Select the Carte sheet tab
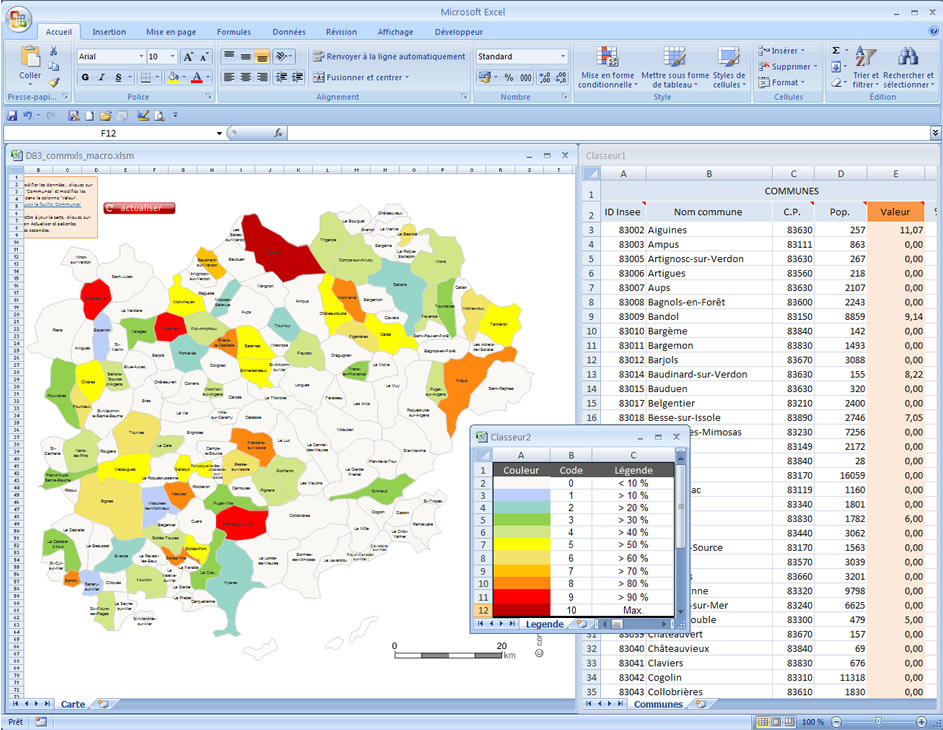Viewport: 943px width, 730px height. tap(72, 704)
